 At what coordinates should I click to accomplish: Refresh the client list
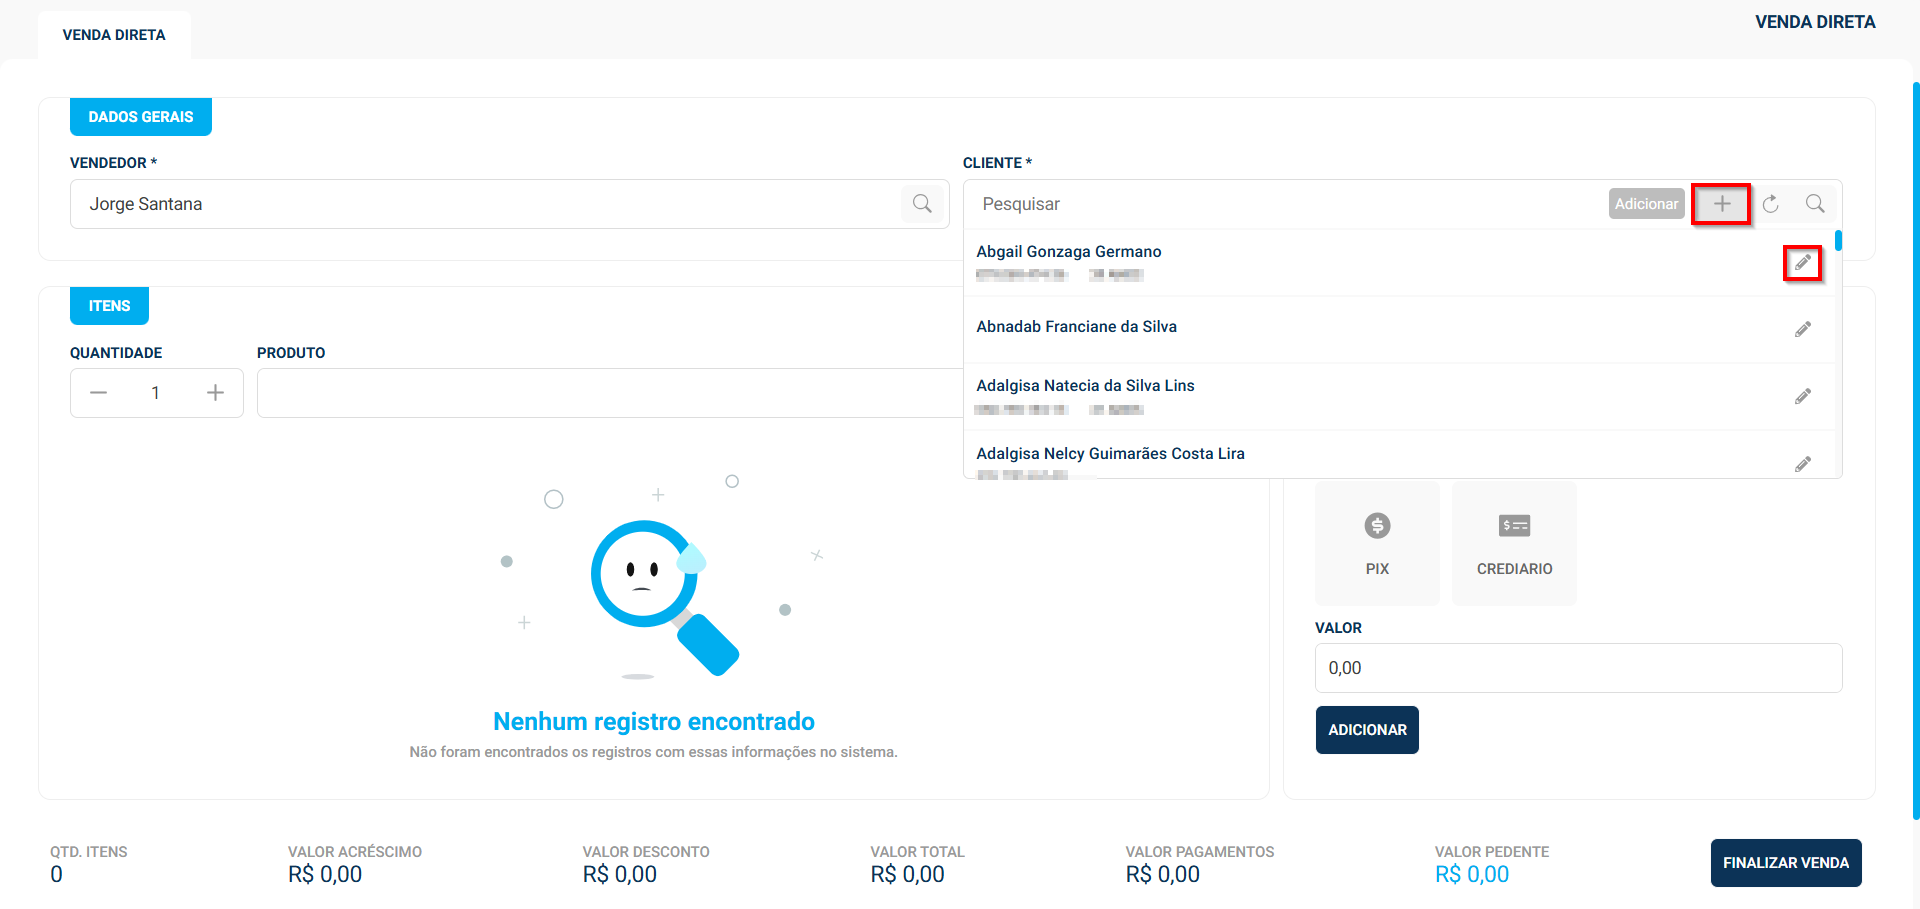(1770, 203)
